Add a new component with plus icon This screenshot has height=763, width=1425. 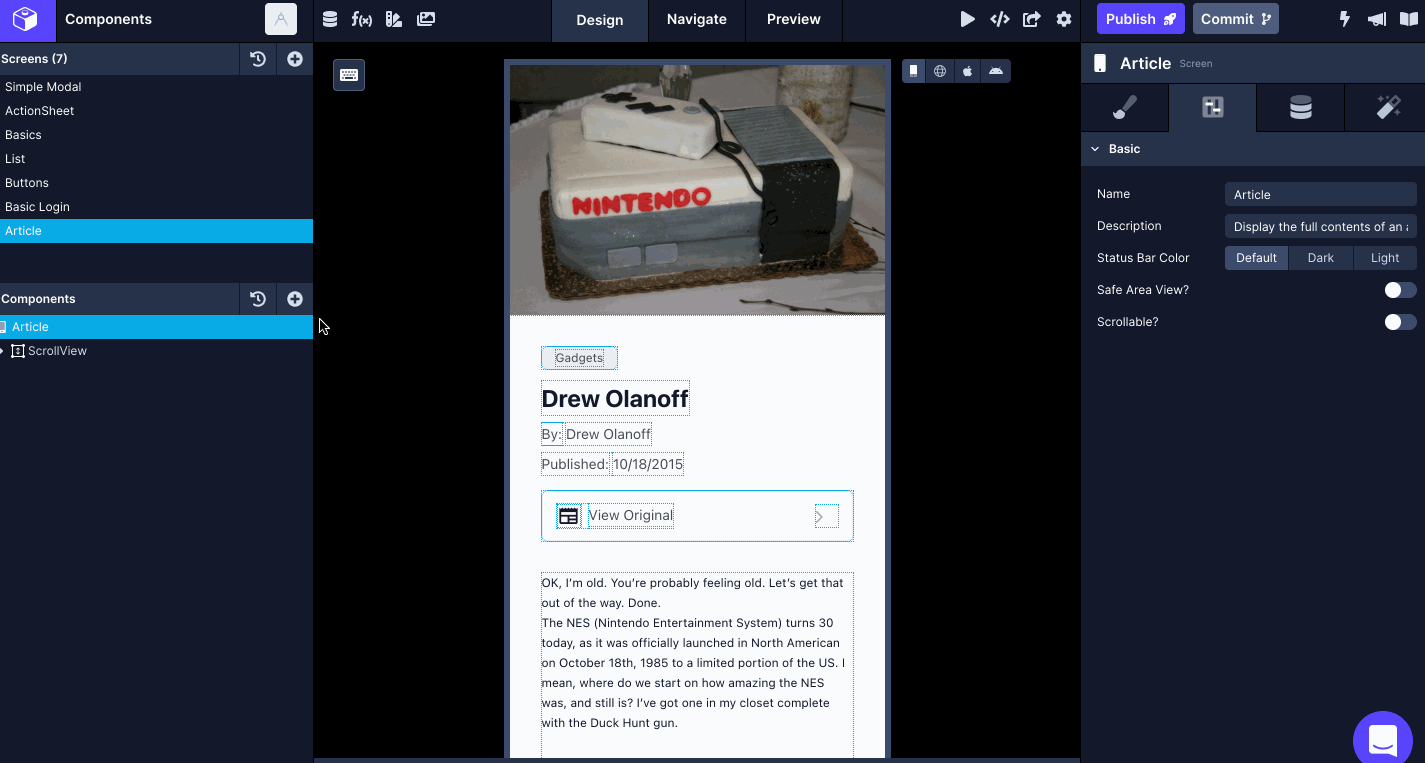click(x=295, y=299)
